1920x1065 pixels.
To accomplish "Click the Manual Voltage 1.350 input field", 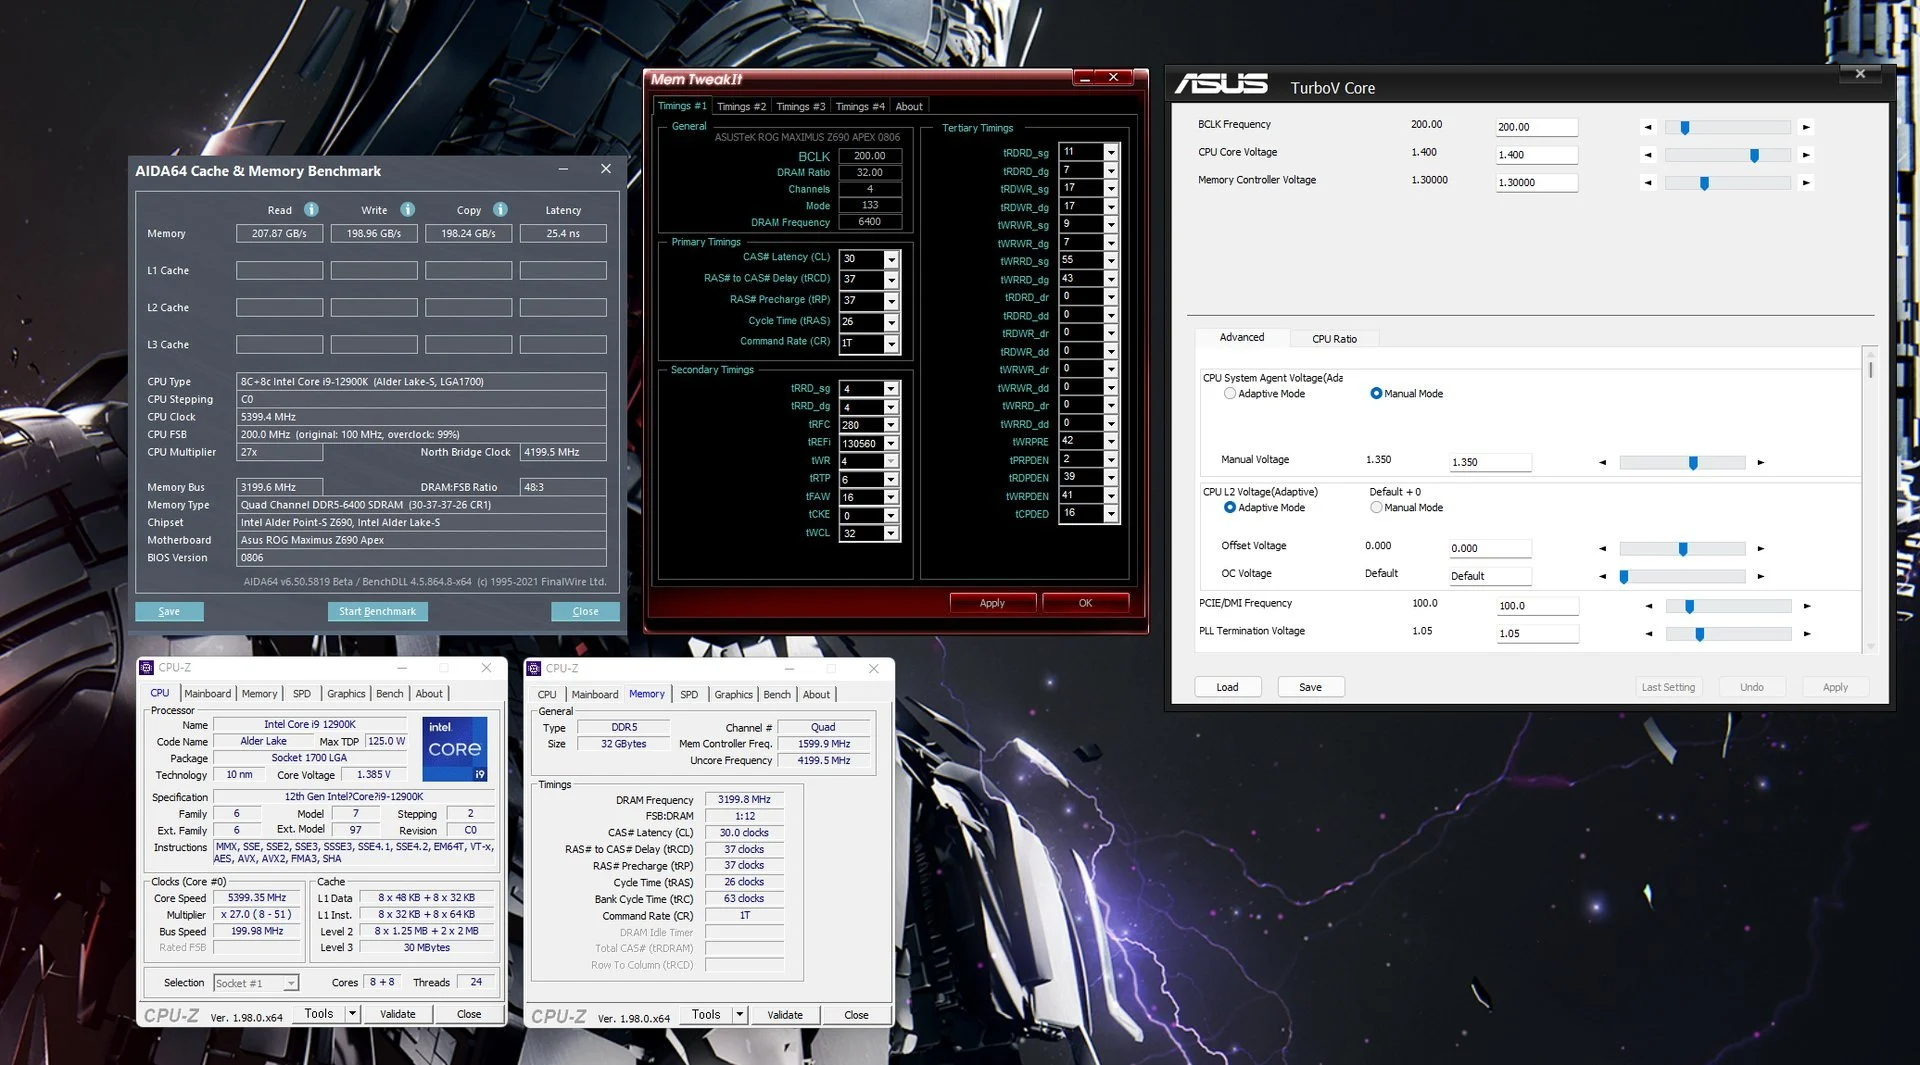I will click(x=1490, y=462).
